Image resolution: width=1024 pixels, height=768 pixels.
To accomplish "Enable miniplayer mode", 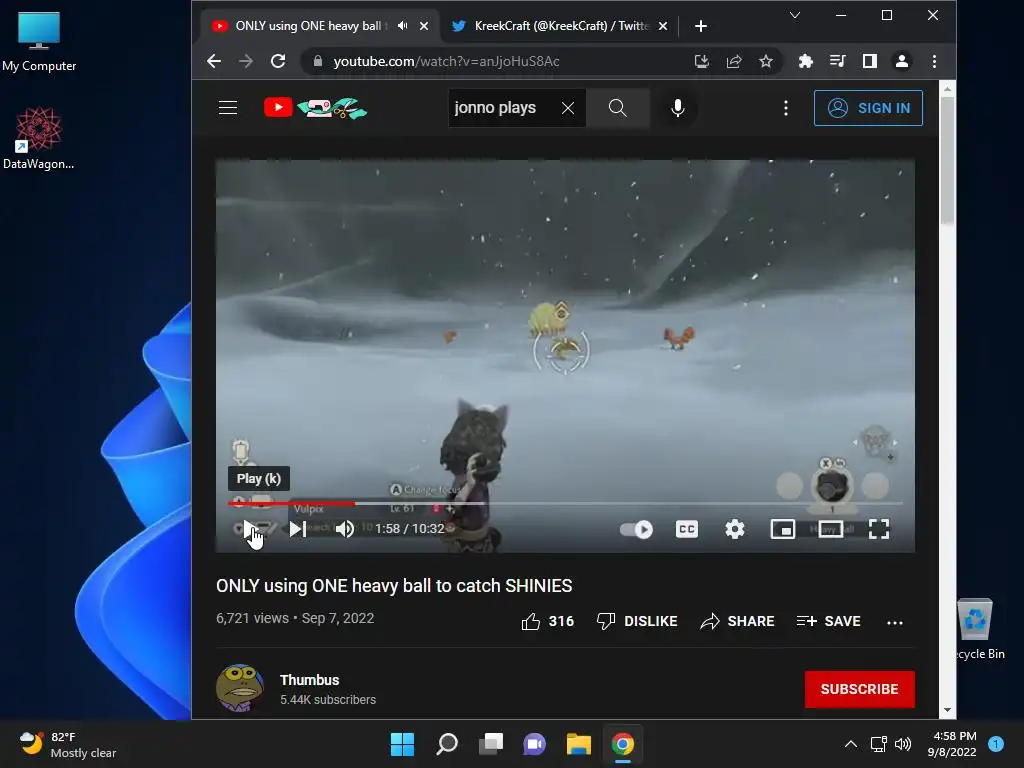I will [x=782, y=529].
